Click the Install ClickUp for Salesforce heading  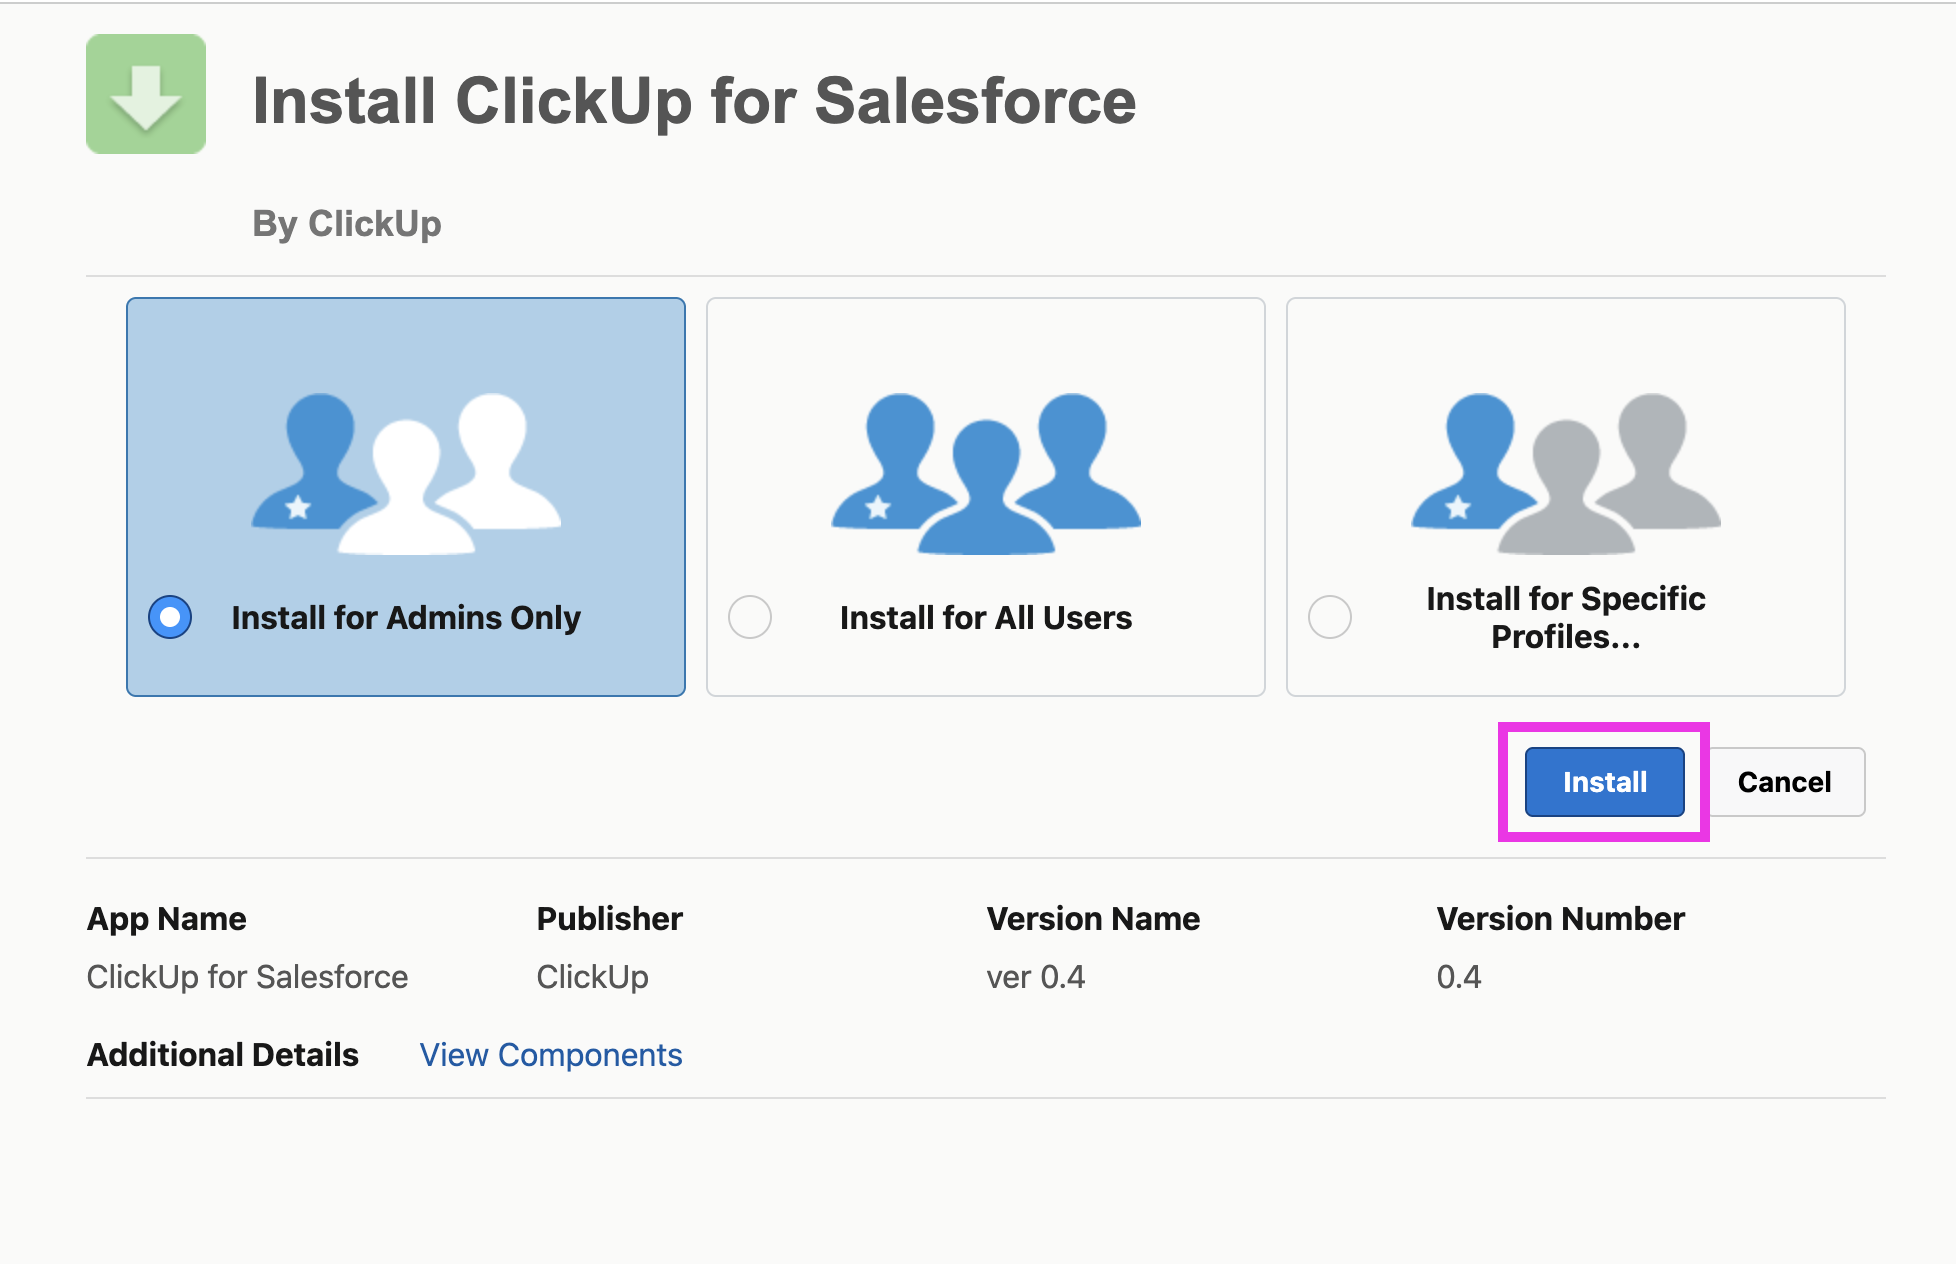[x=694, y=101]
